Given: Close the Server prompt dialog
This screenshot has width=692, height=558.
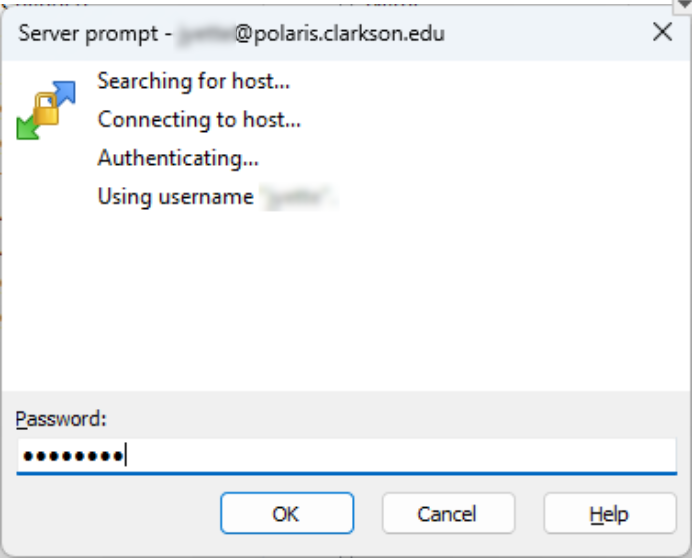Looking at the screenshot, I should [x=662, y=33].
